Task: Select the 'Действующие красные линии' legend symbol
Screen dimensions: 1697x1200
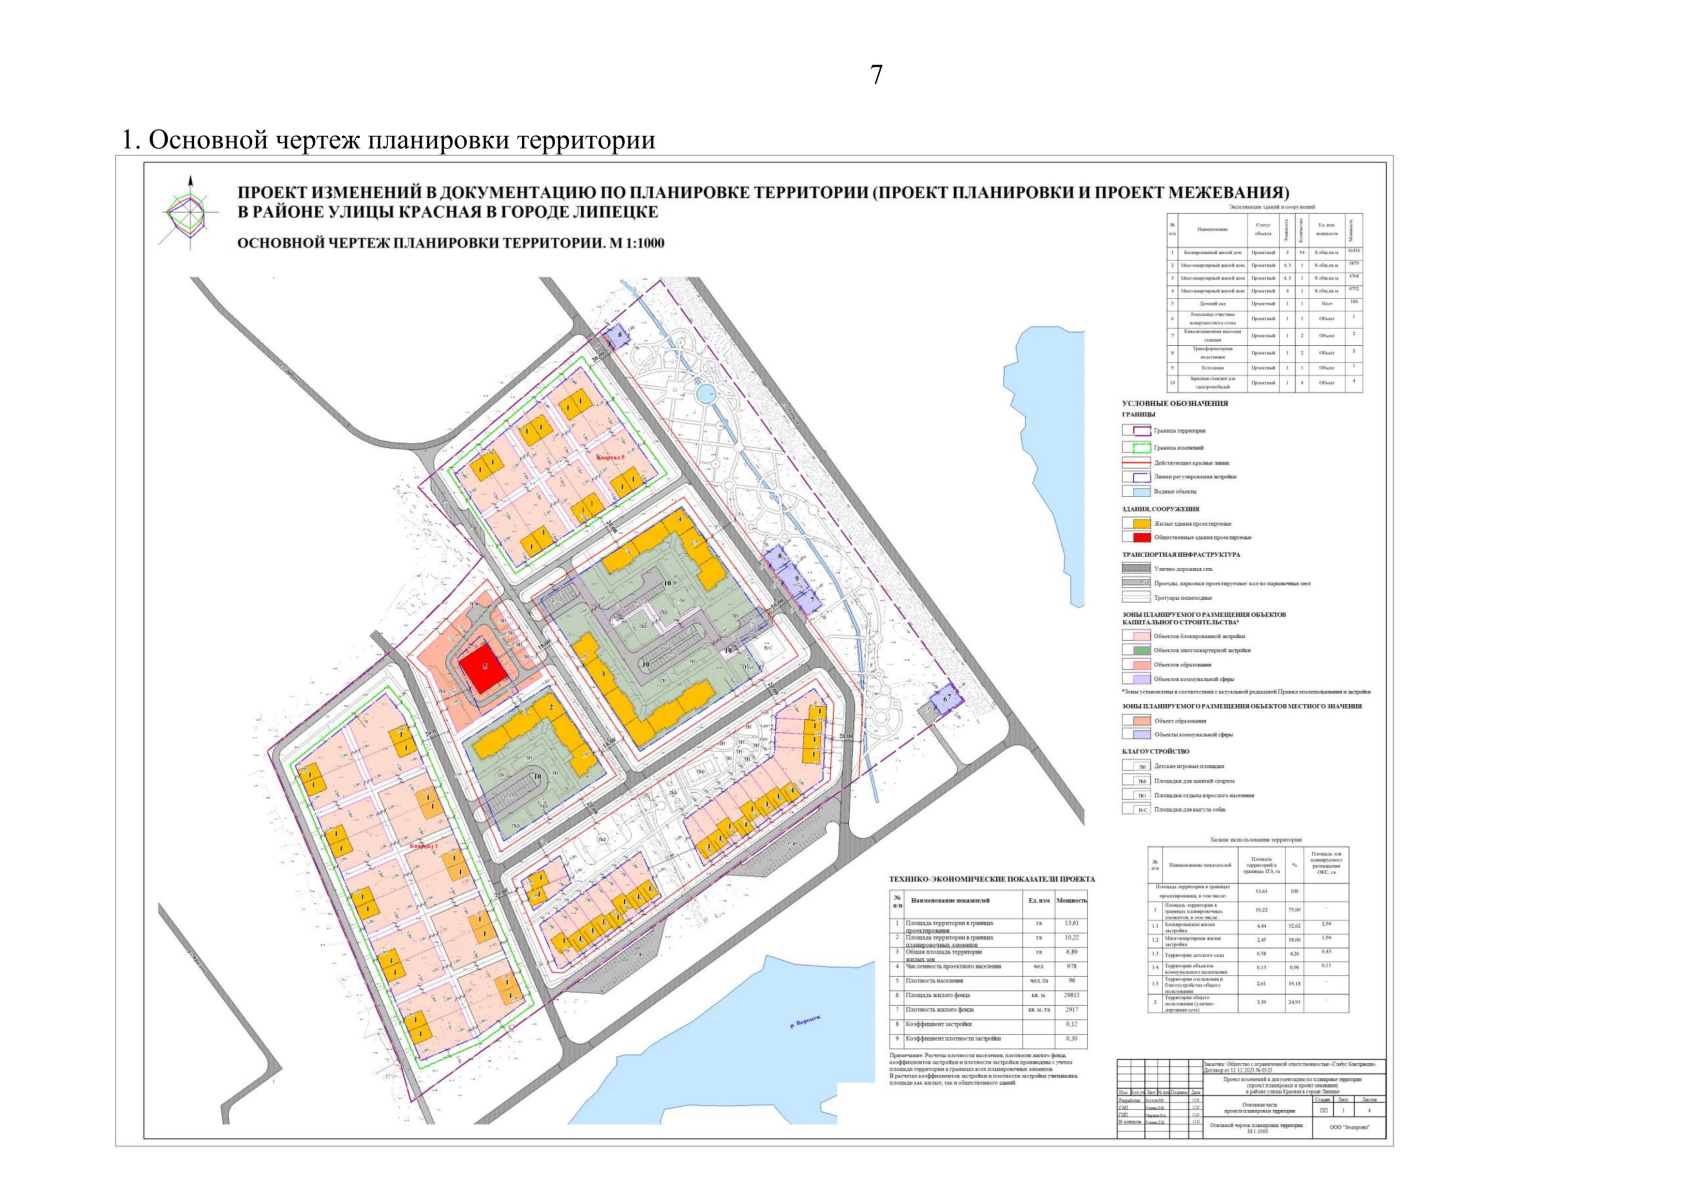Action: [x=1135, y=463]
